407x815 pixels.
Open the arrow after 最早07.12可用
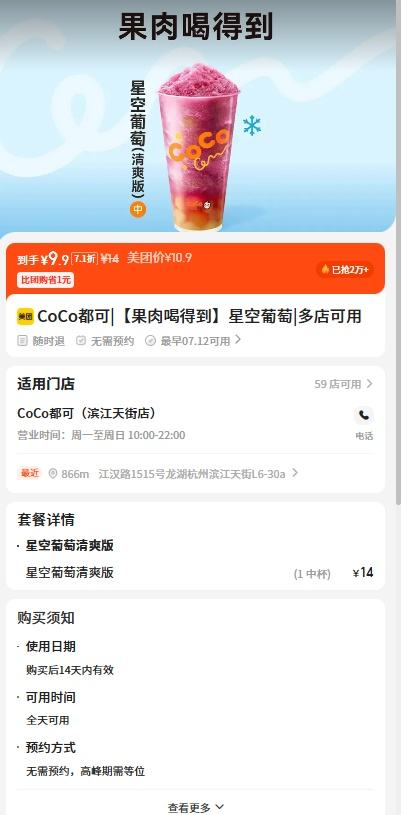(x=238, y=340)
